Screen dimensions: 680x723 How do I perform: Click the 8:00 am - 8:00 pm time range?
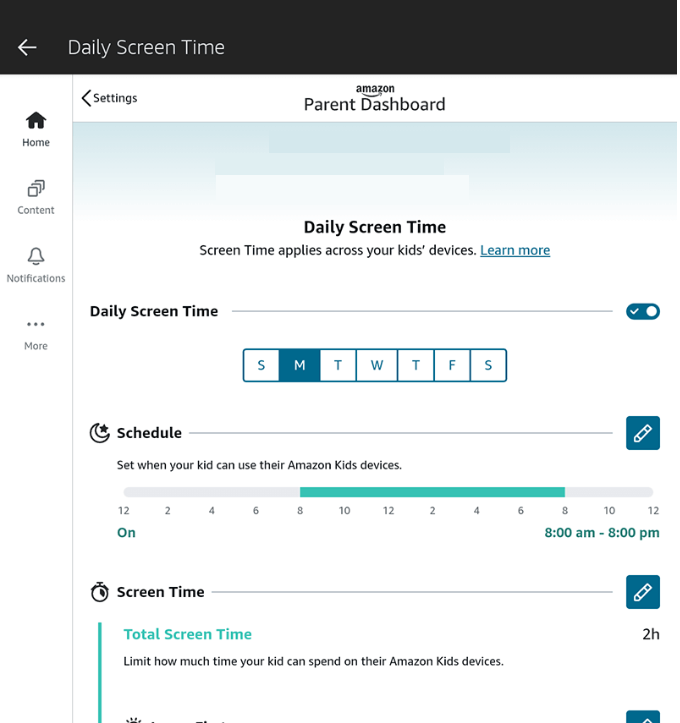(601, 533)
